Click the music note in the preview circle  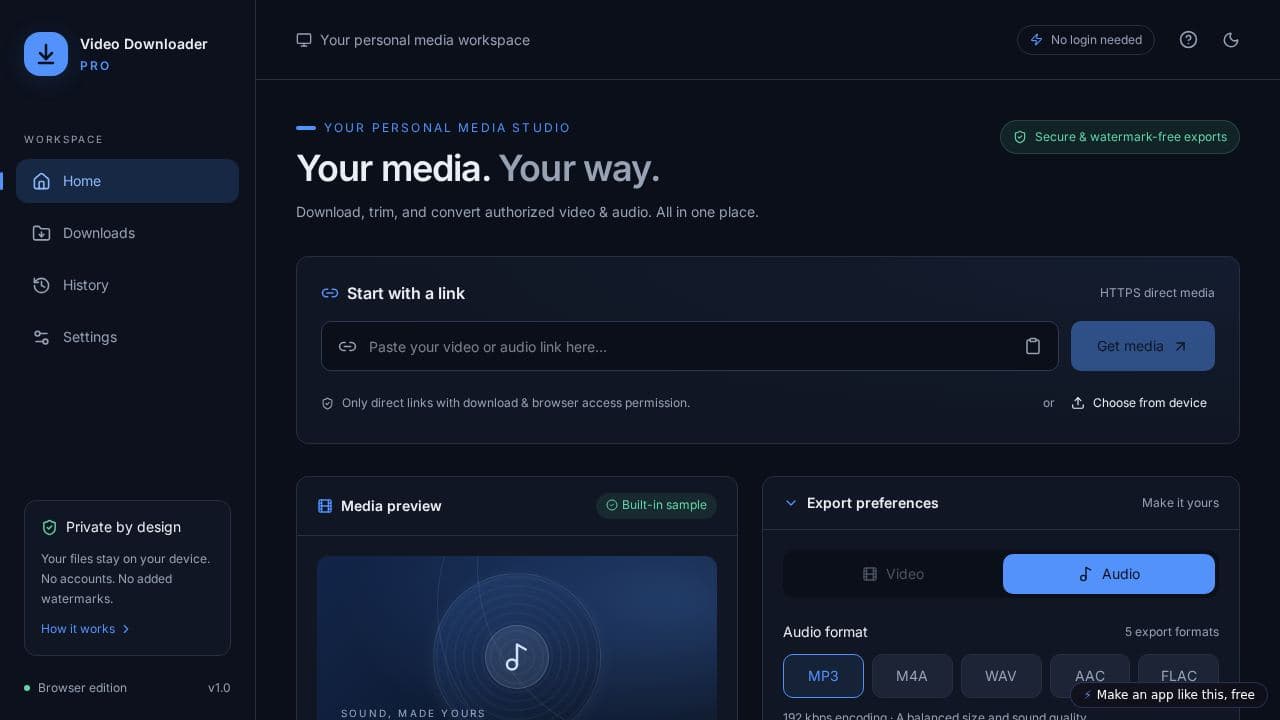(x=517, y=657)
